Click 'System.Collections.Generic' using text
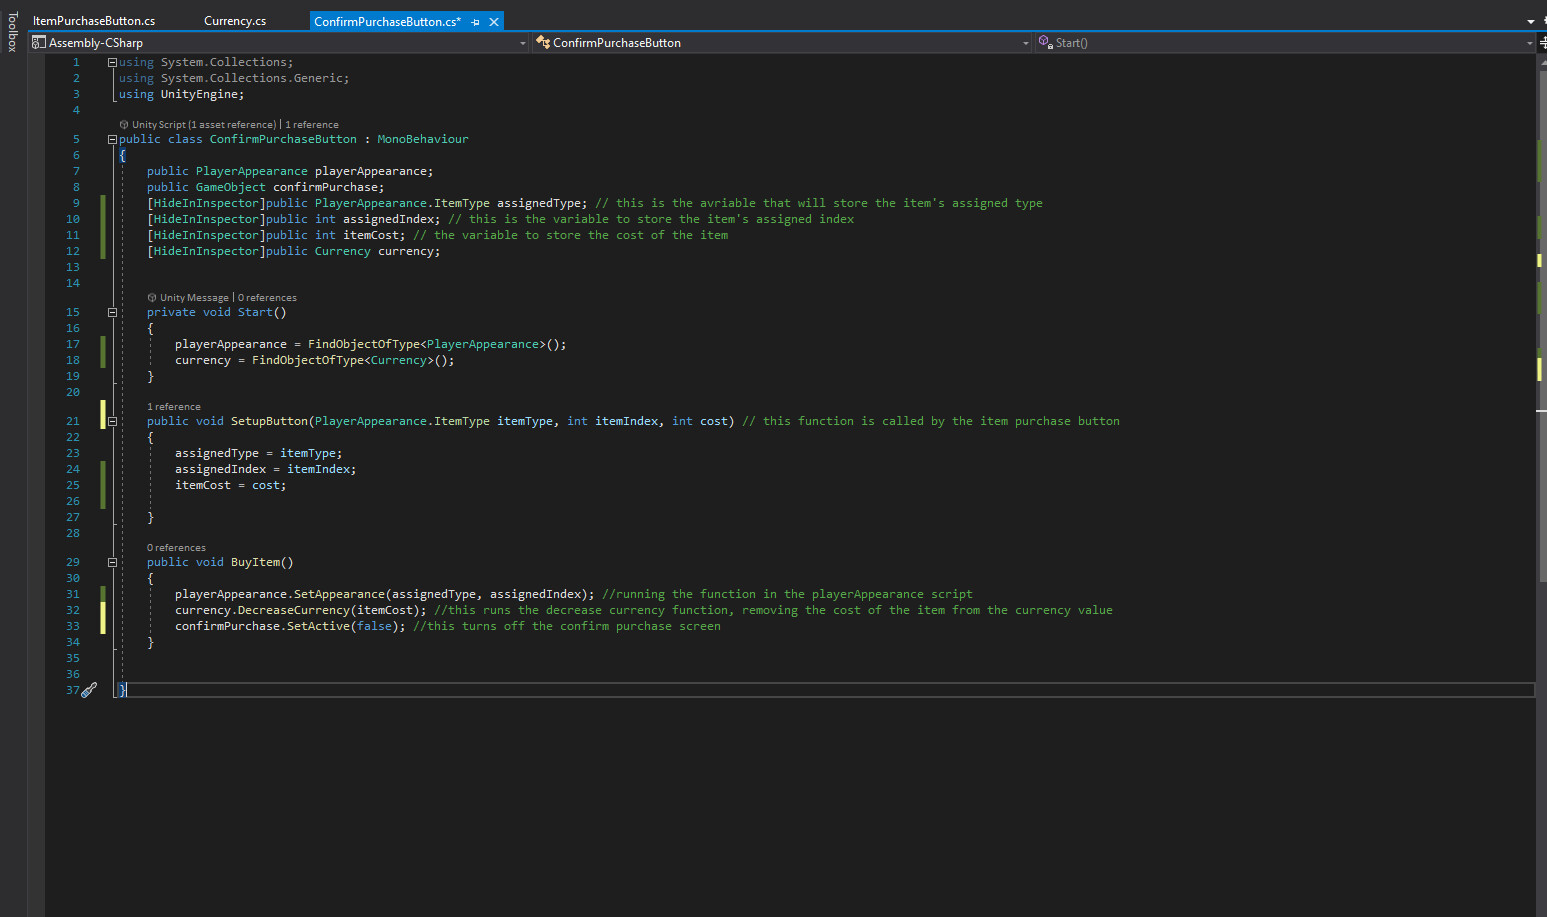 coord(253,78)
